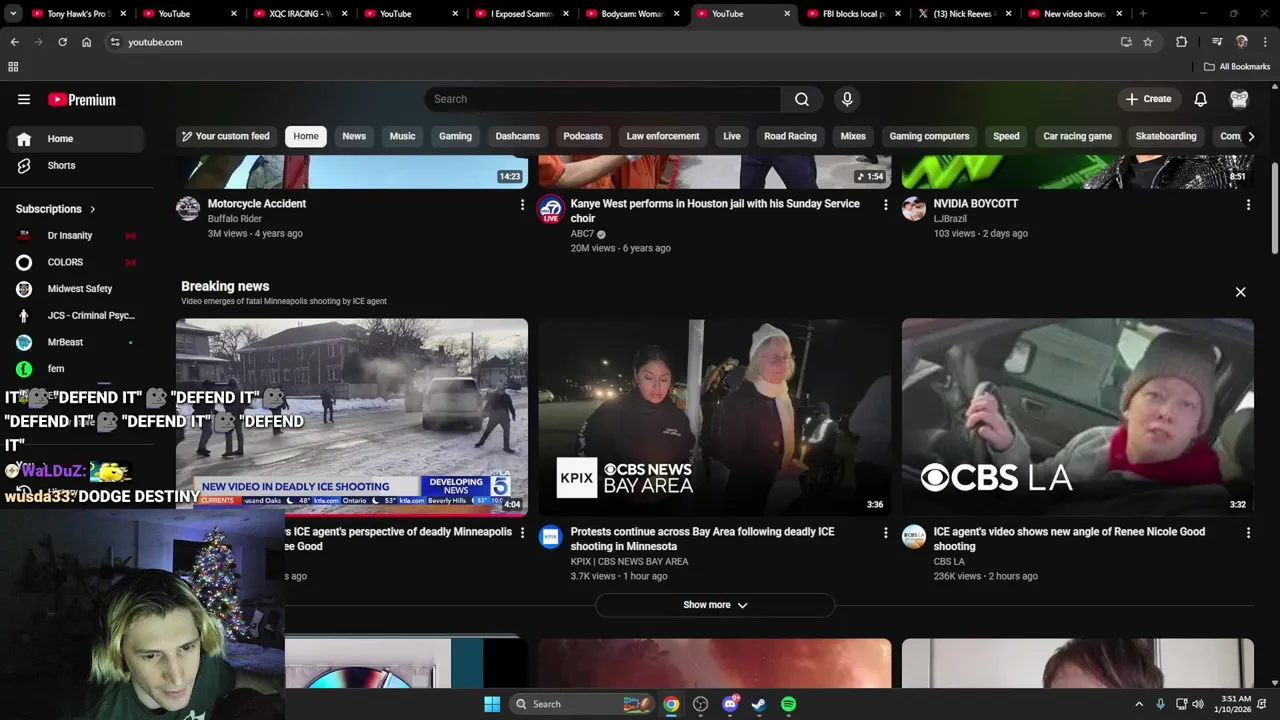The width and height of the screenshot is (1280, 720).
Task: Open options for Kanye West video
Action: click(885, 204)
